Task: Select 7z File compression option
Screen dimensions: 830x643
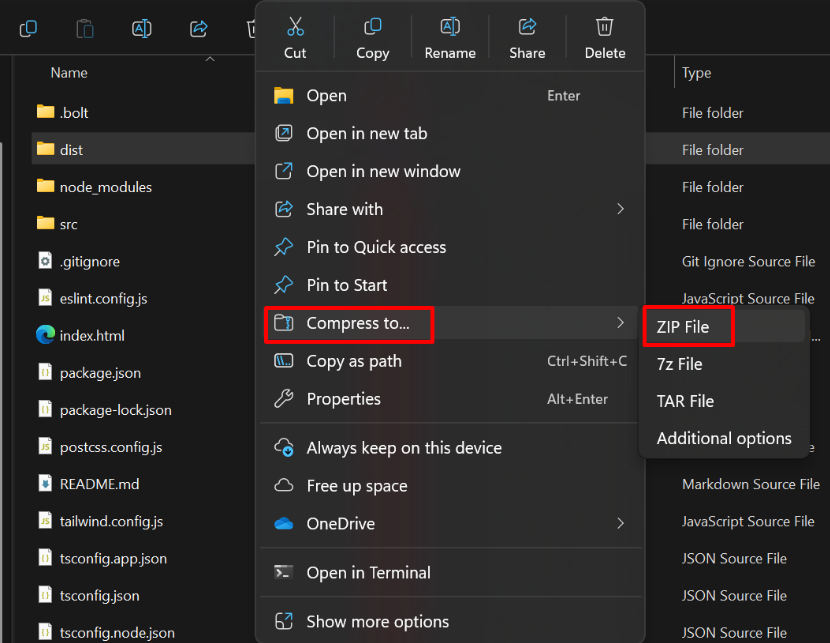Action: [679, 364]
